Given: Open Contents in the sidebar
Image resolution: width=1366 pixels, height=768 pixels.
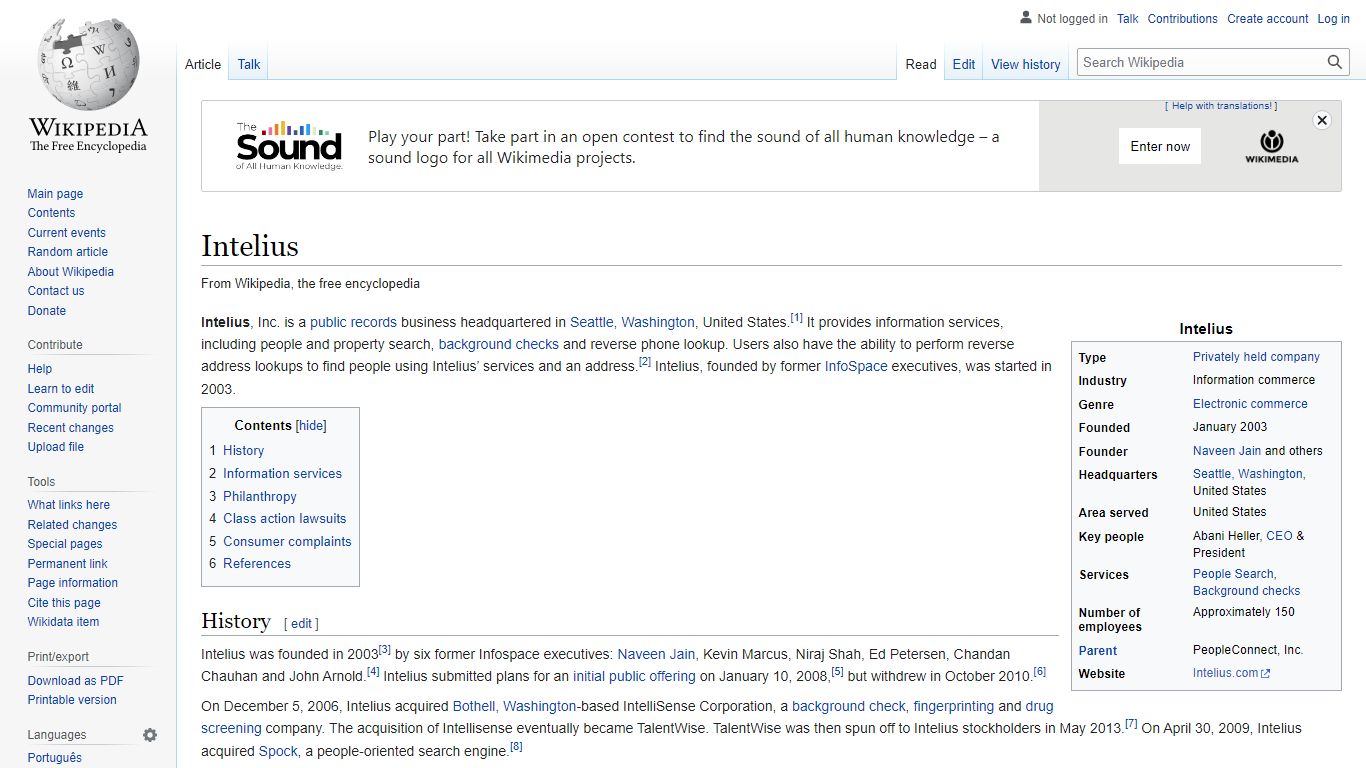Looking at the screenshot, I should tap(51, 213).
